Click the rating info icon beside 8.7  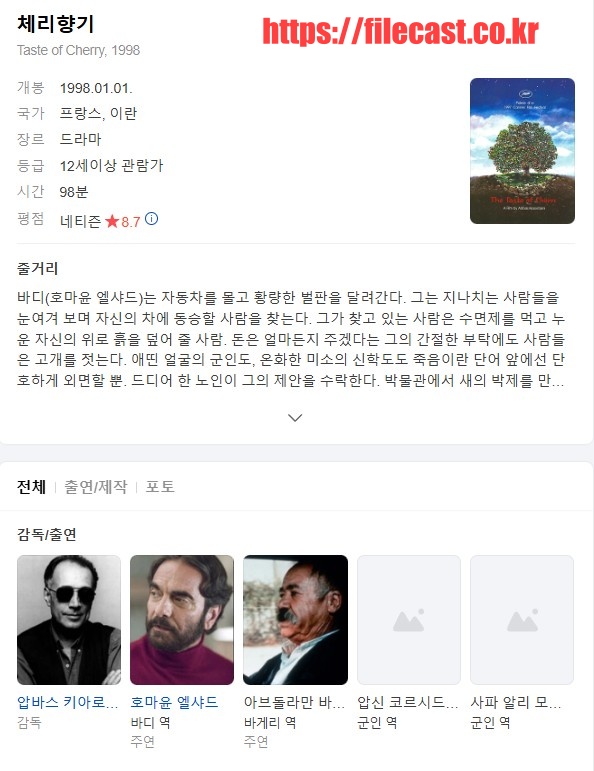pos(151,219)
